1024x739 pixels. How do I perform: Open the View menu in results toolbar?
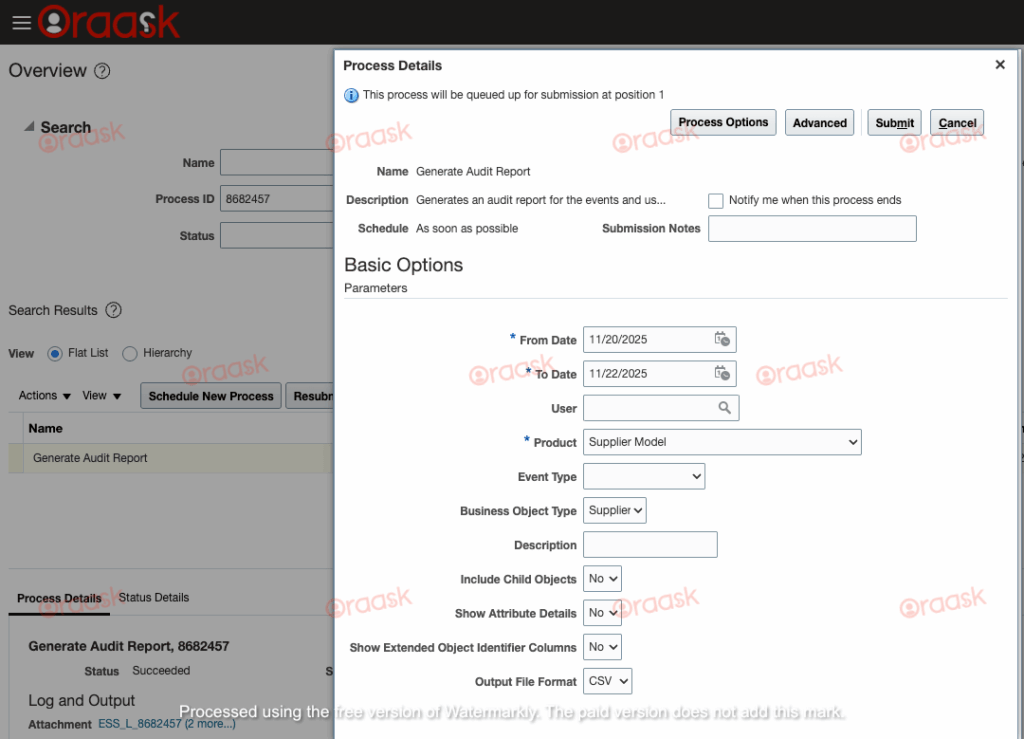(x=101, y=396)
